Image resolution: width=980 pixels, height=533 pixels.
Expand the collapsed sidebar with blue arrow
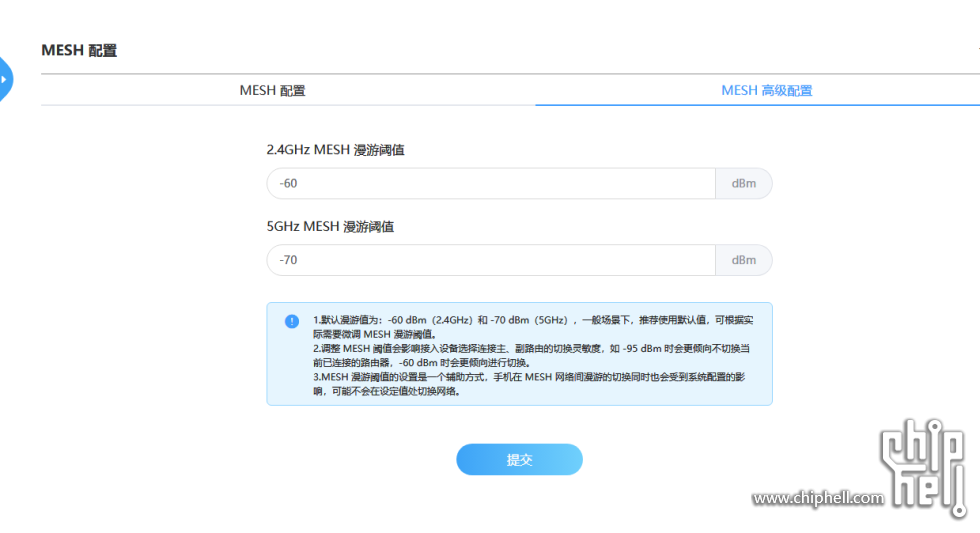[5, 77]
